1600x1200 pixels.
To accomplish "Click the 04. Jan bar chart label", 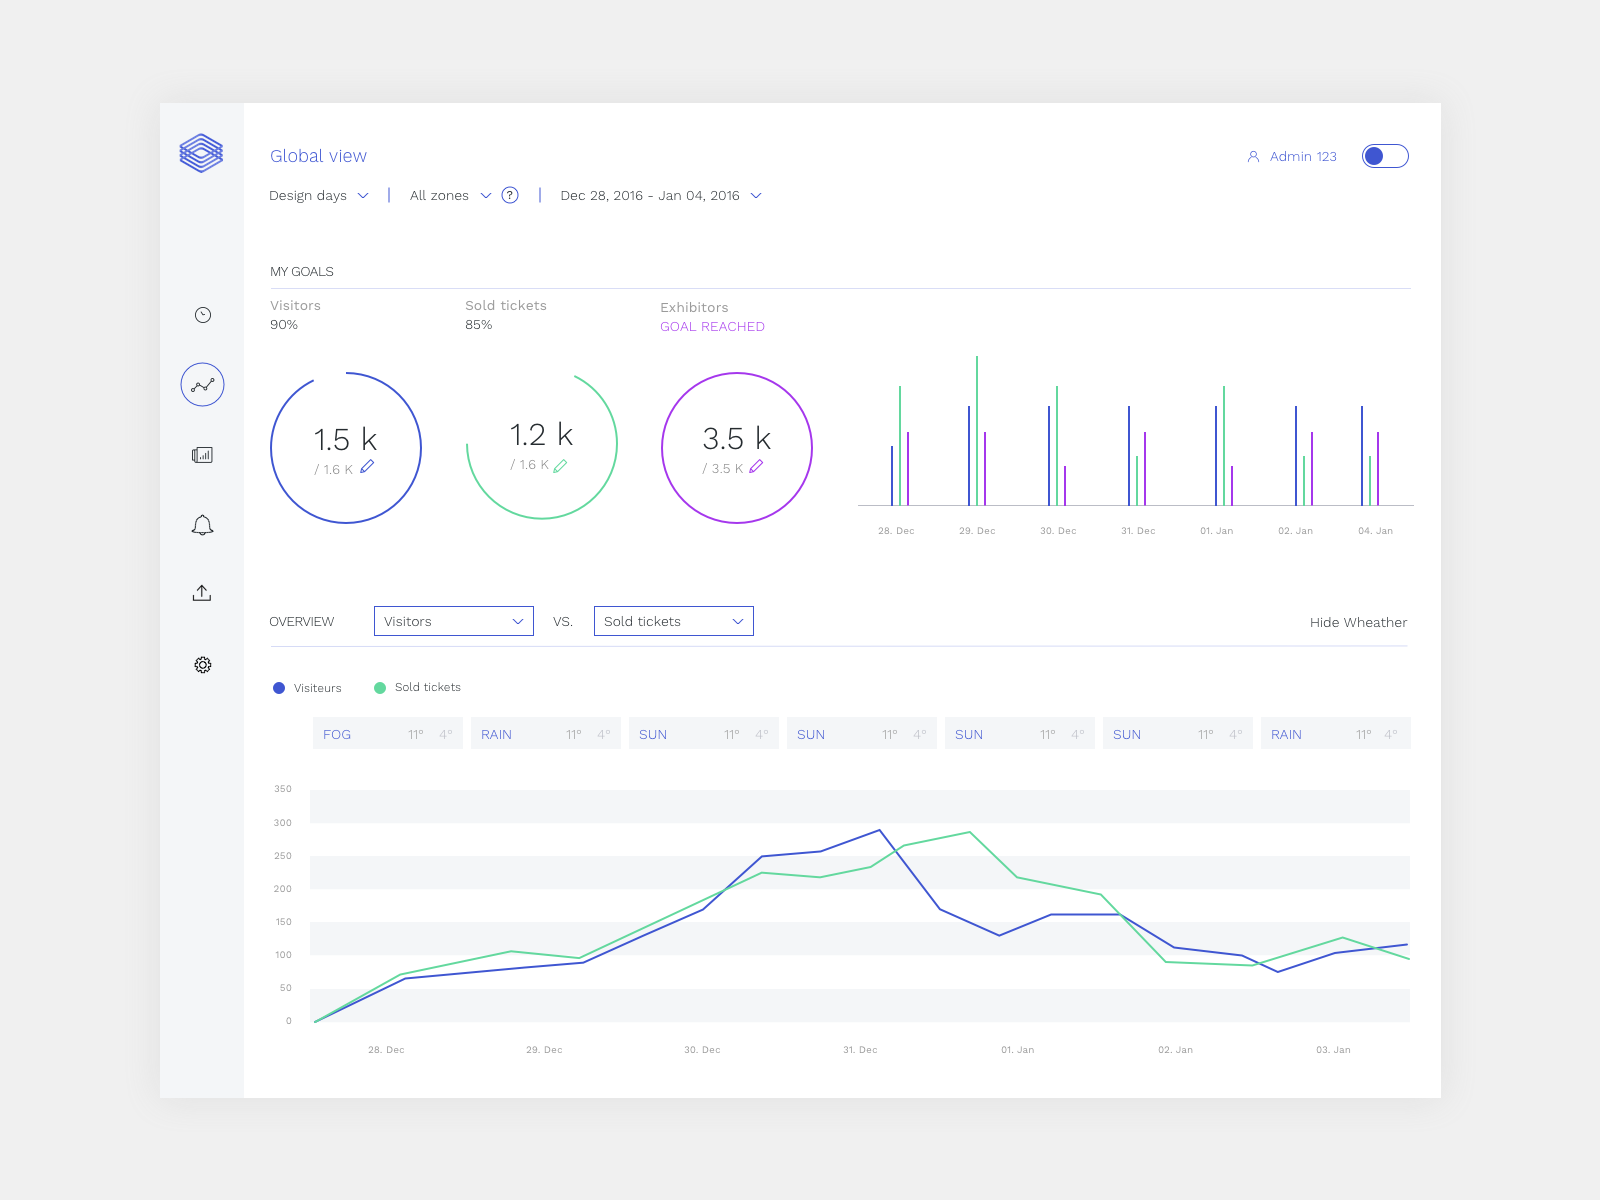I will coord(1375,531).
